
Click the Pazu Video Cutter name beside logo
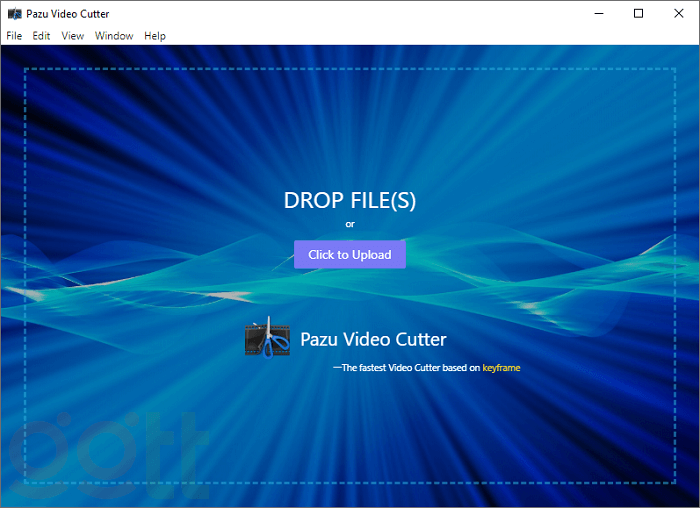point(373,340)
